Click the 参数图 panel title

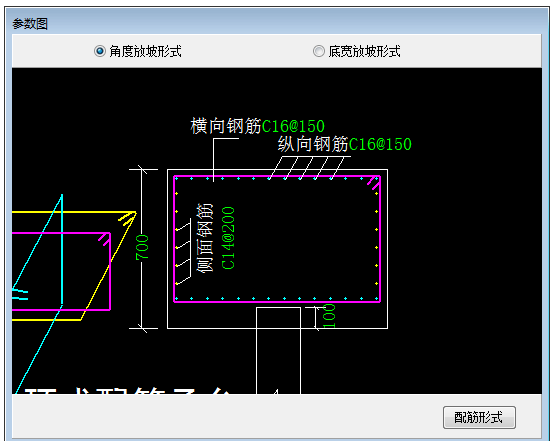(x=30, y=24)
